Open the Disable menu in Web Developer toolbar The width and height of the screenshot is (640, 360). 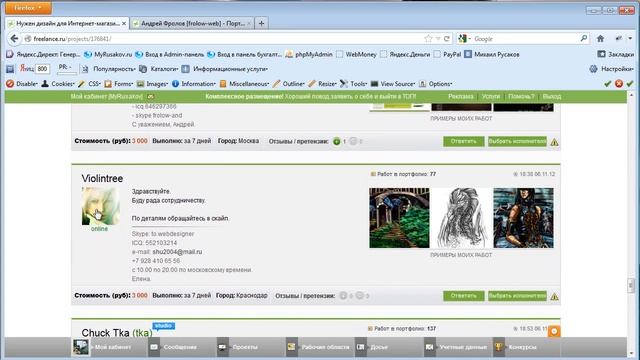tap(22, 84)
